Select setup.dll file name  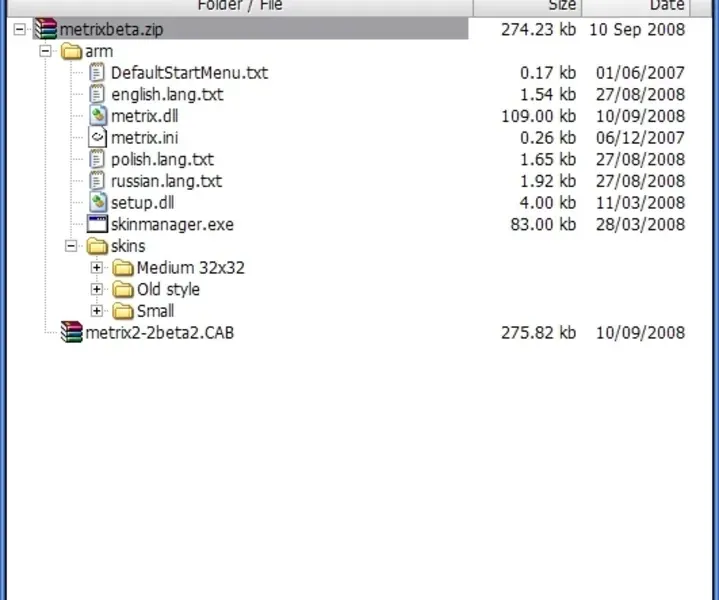click(143, 203)
